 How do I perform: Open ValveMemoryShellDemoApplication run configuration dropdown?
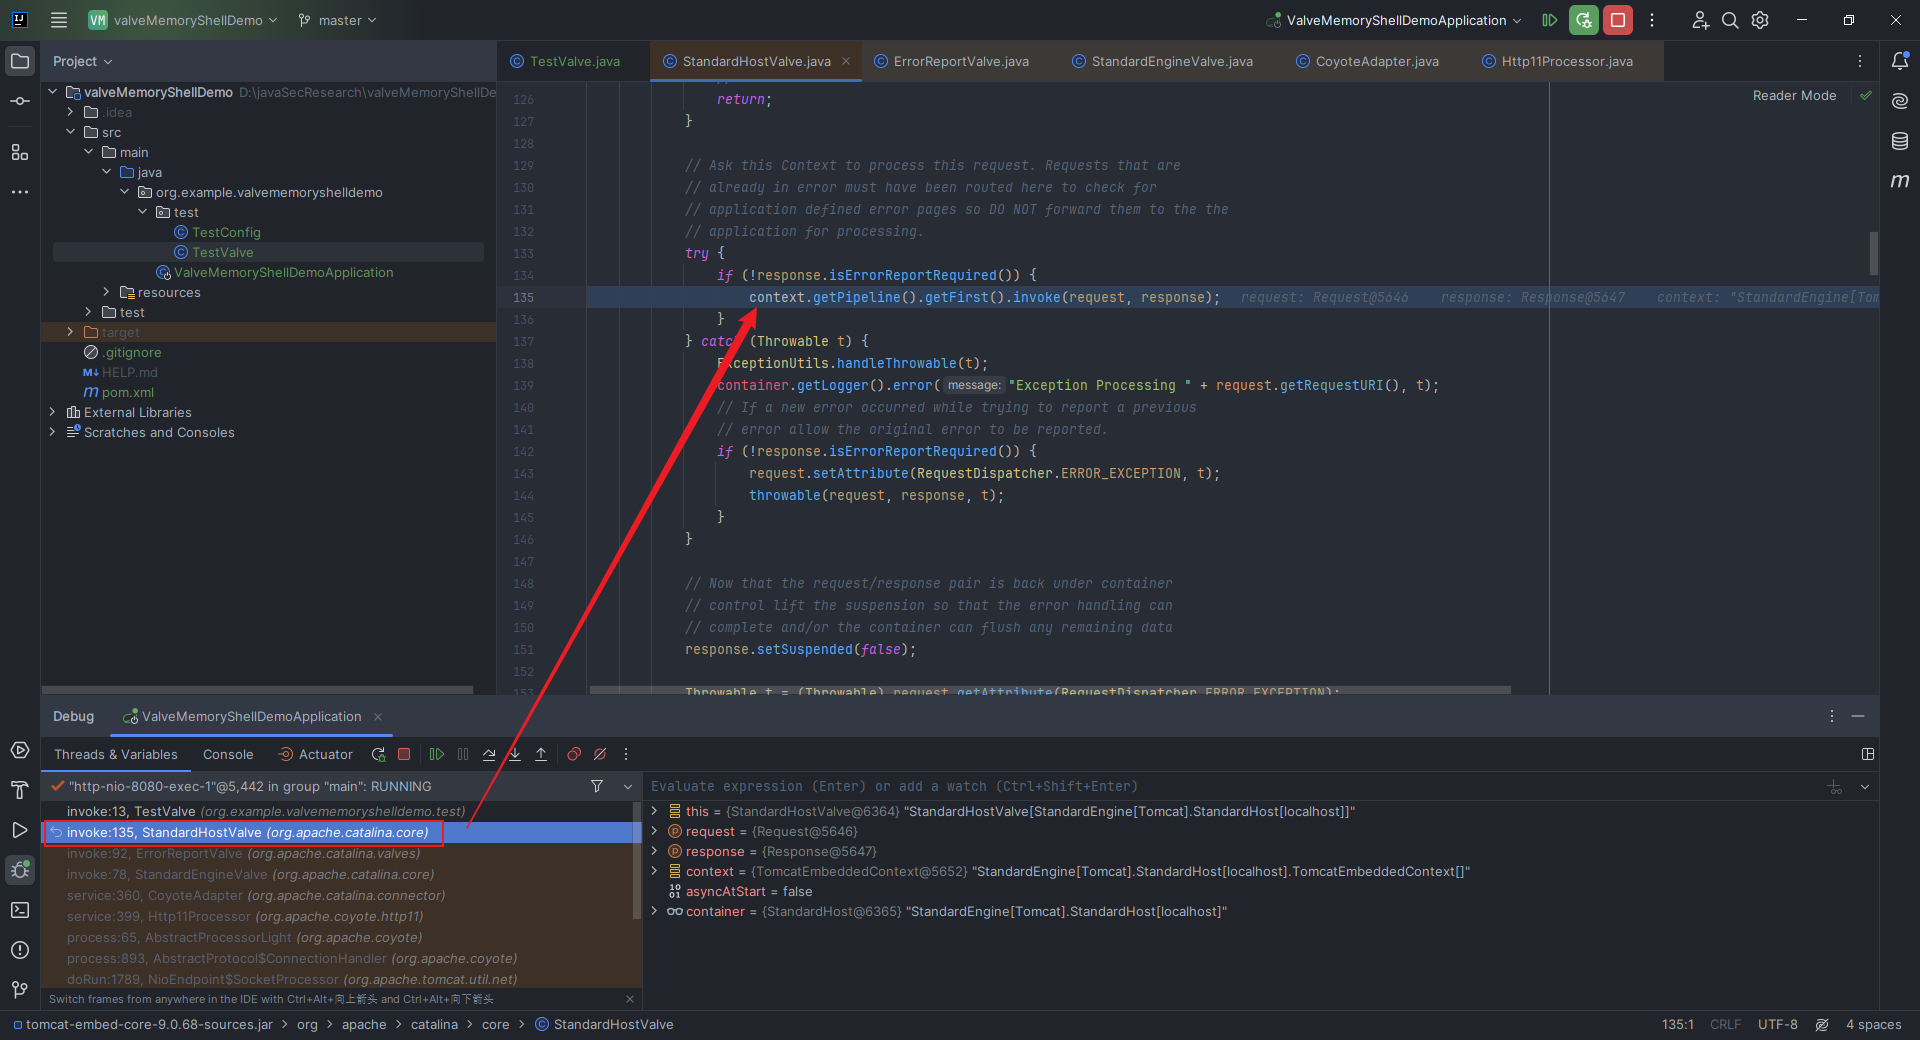pyautogui.click(x=1394, y=20)
